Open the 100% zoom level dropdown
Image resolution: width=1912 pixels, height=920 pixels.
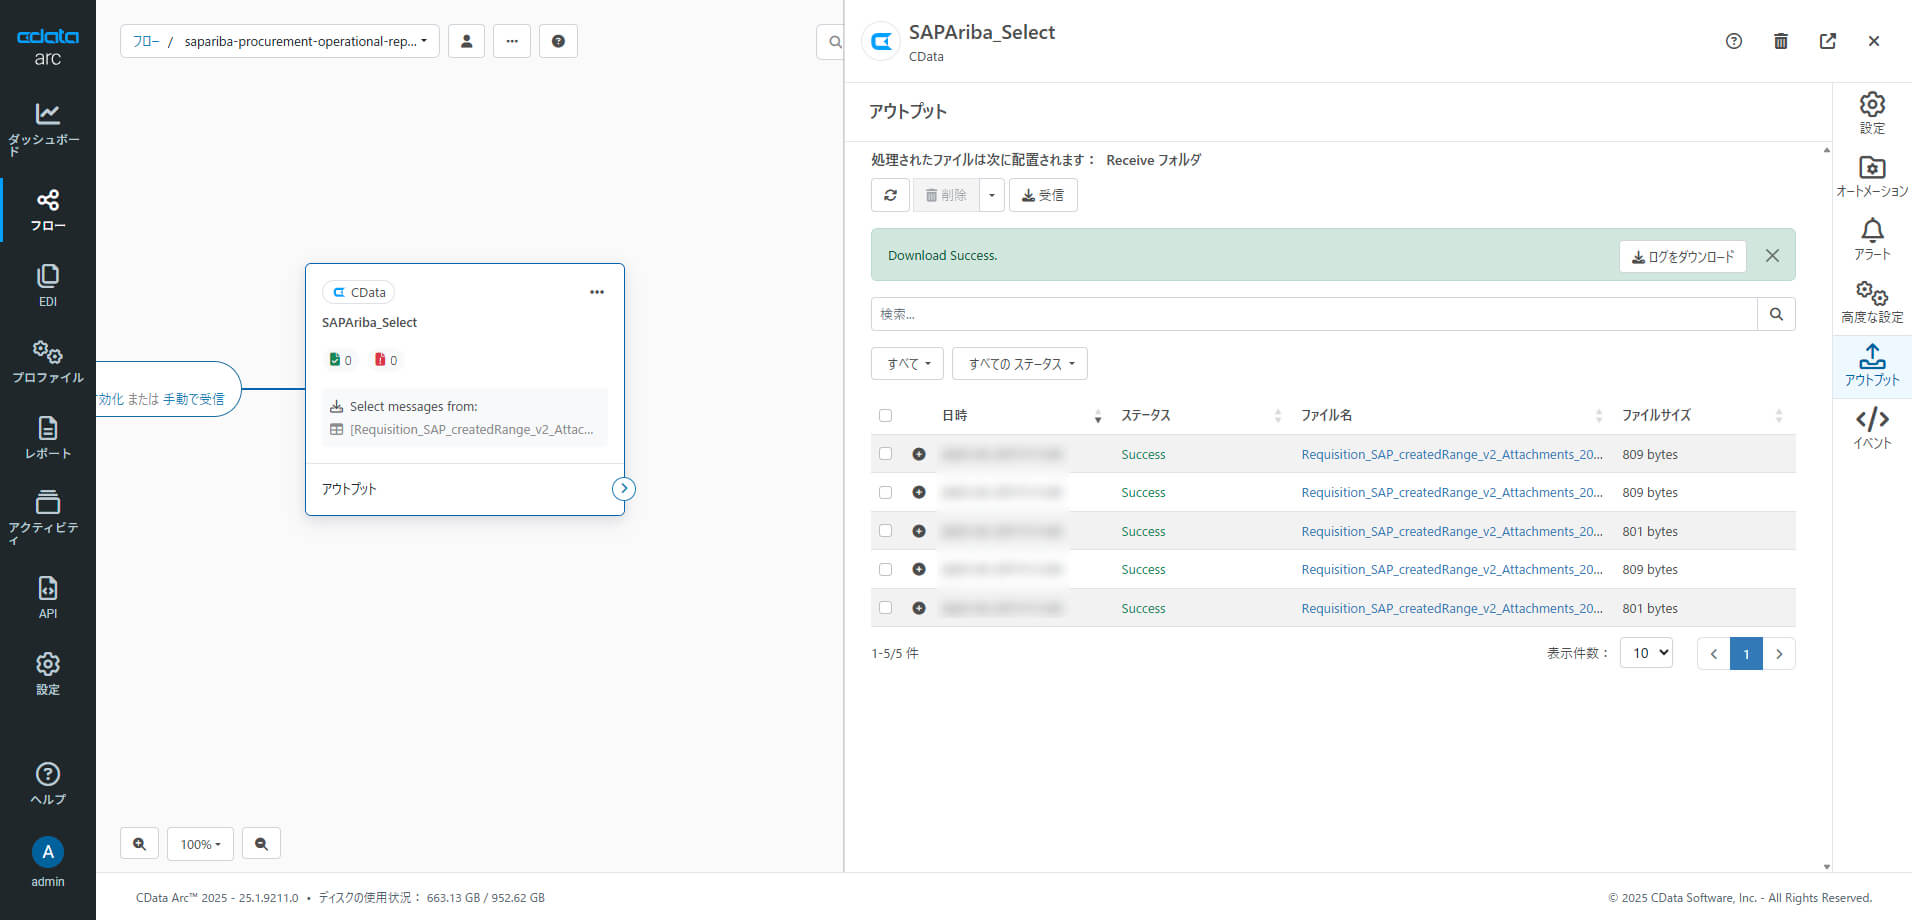tap(200, 844)
